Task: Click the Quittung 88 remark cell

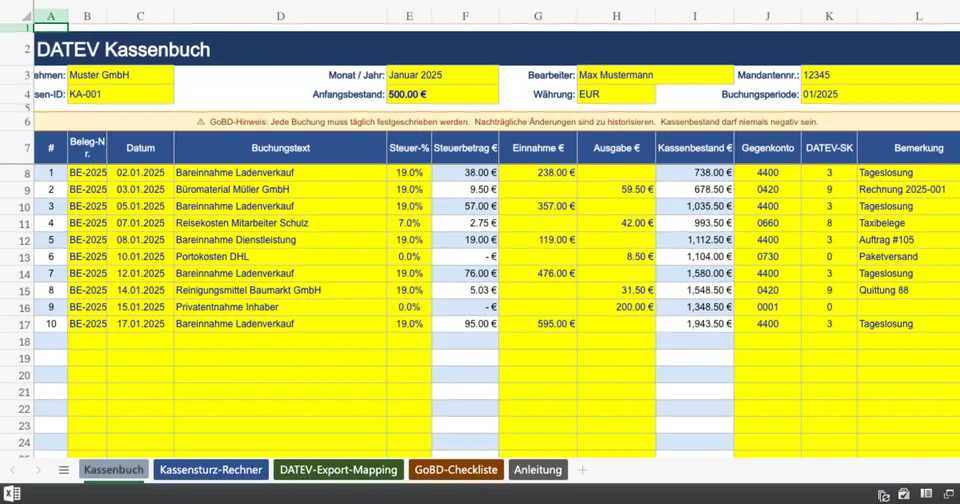Action: click(909, 290)
